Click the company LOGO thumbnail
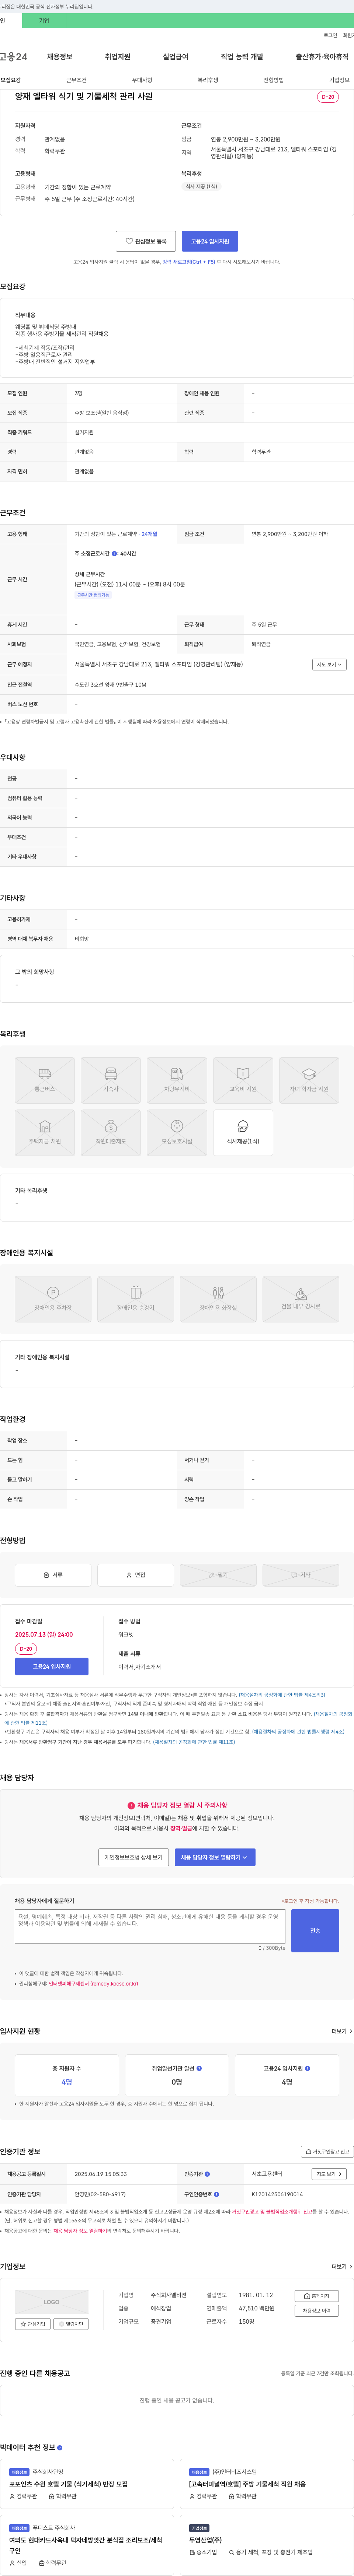This screenshot has width=354, height=2576. pos(52,2302)
